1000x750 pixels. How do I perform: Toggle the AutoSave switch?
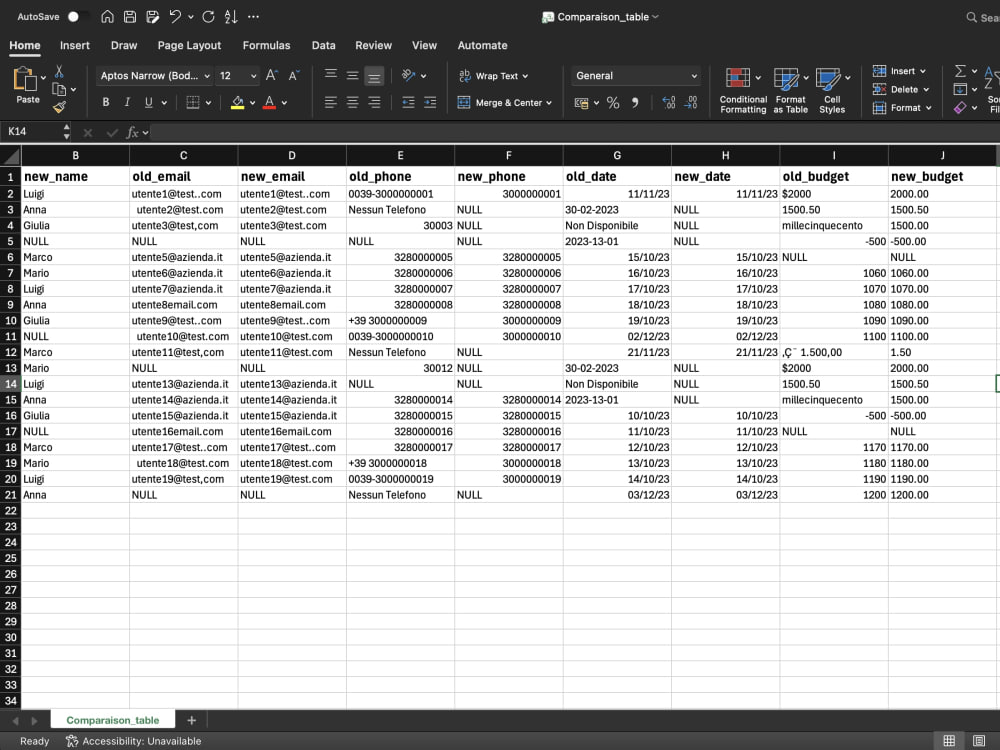tap(78, 17)
